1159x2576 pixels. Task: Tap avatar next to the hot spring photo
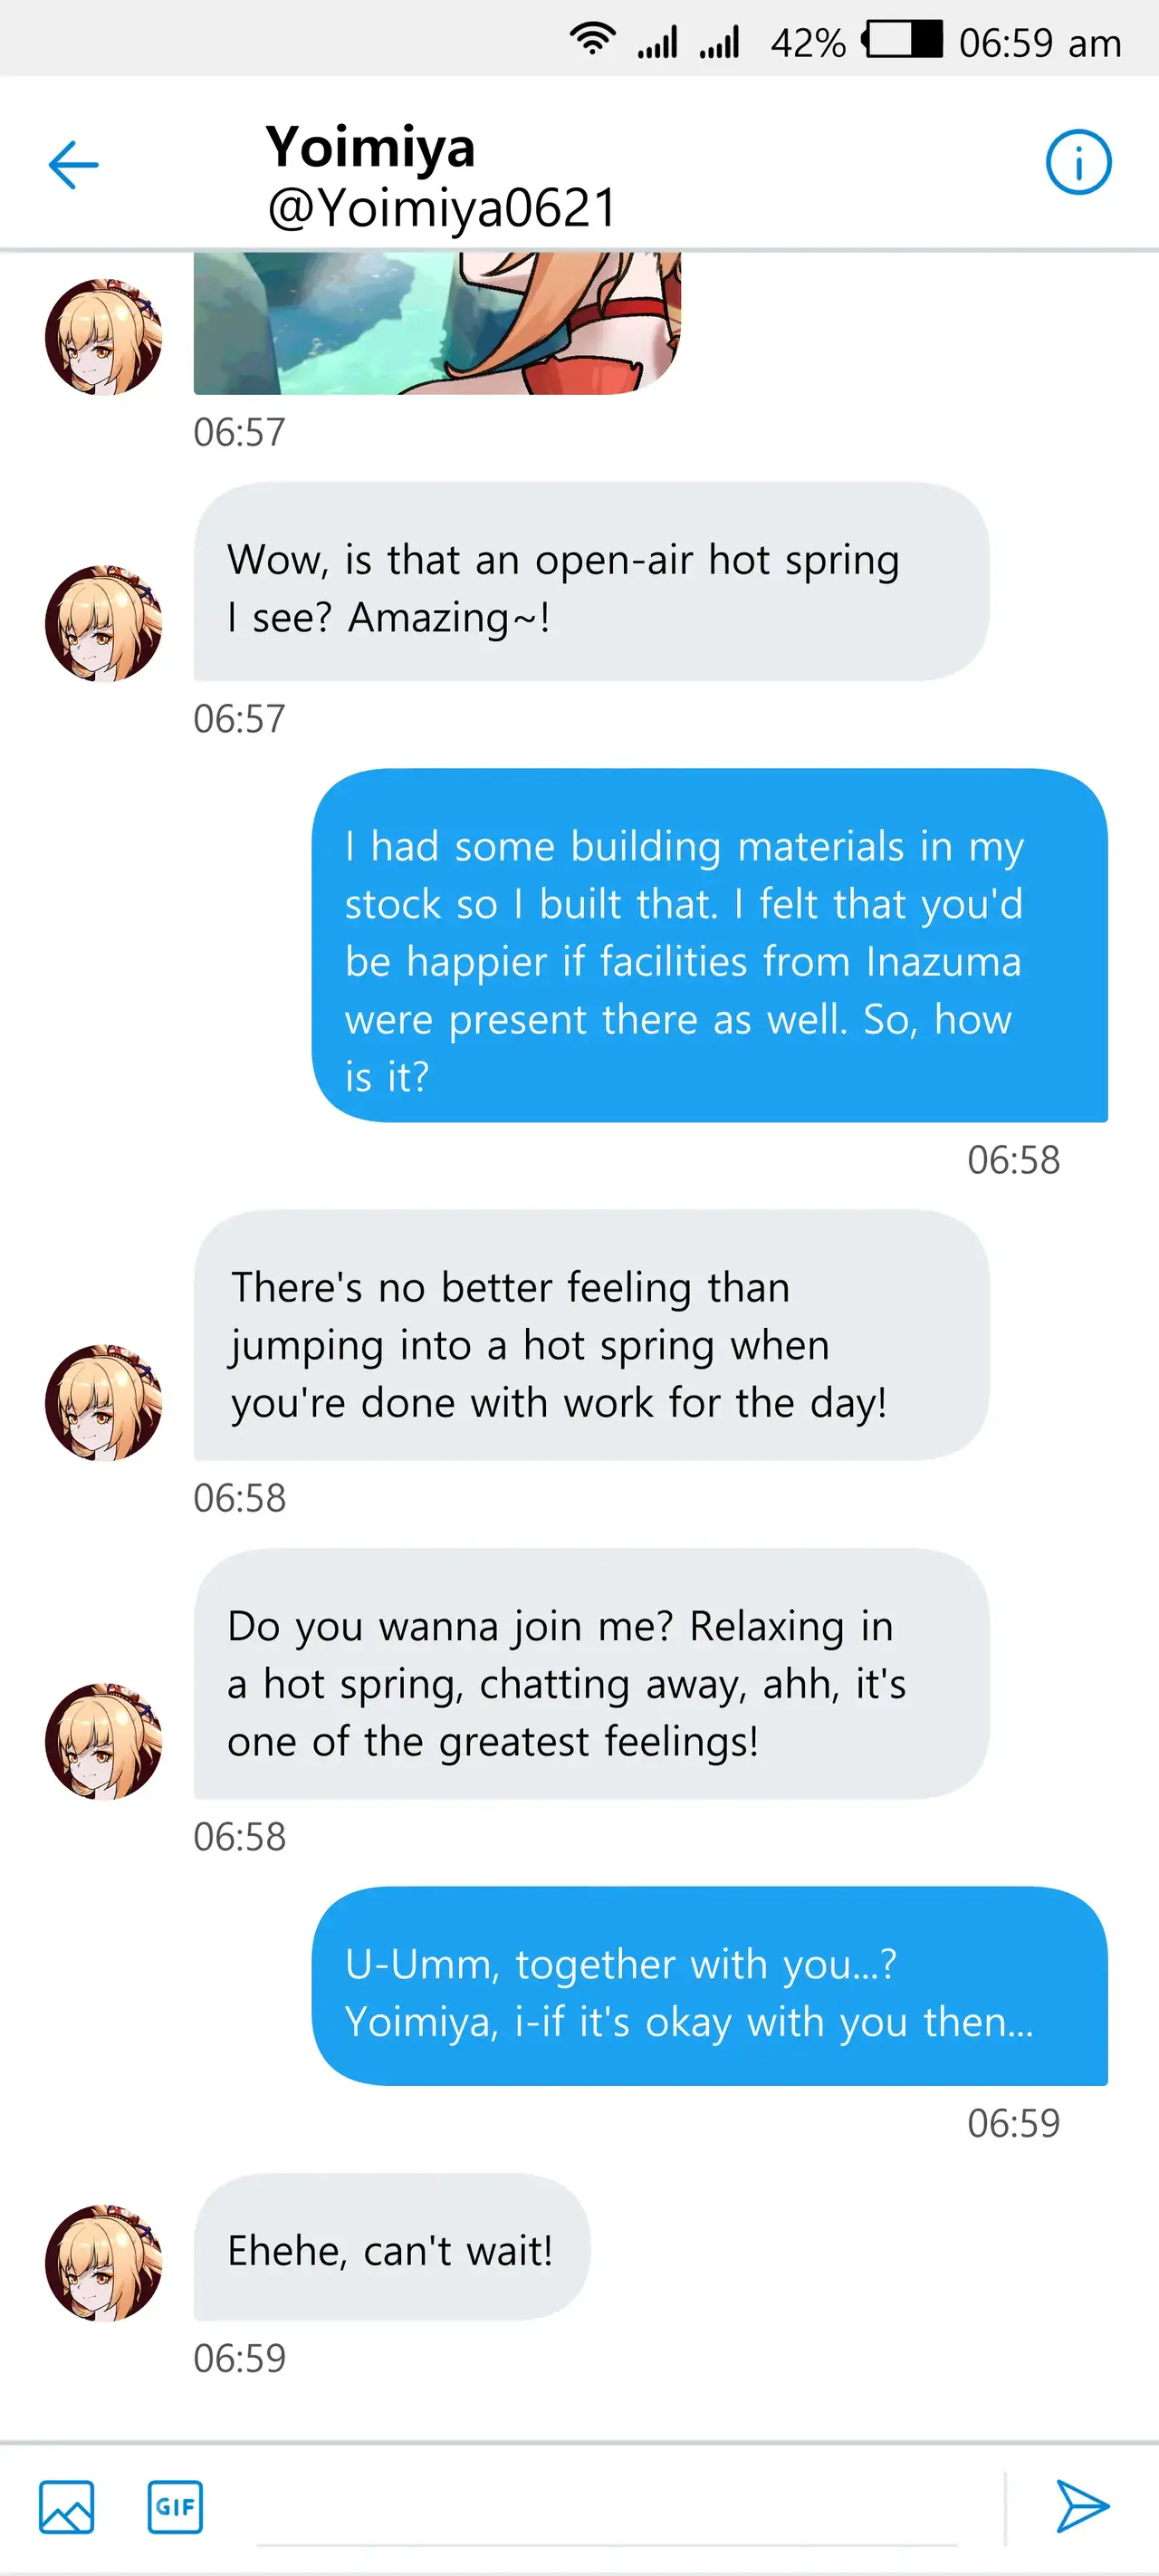pos(104,337)
